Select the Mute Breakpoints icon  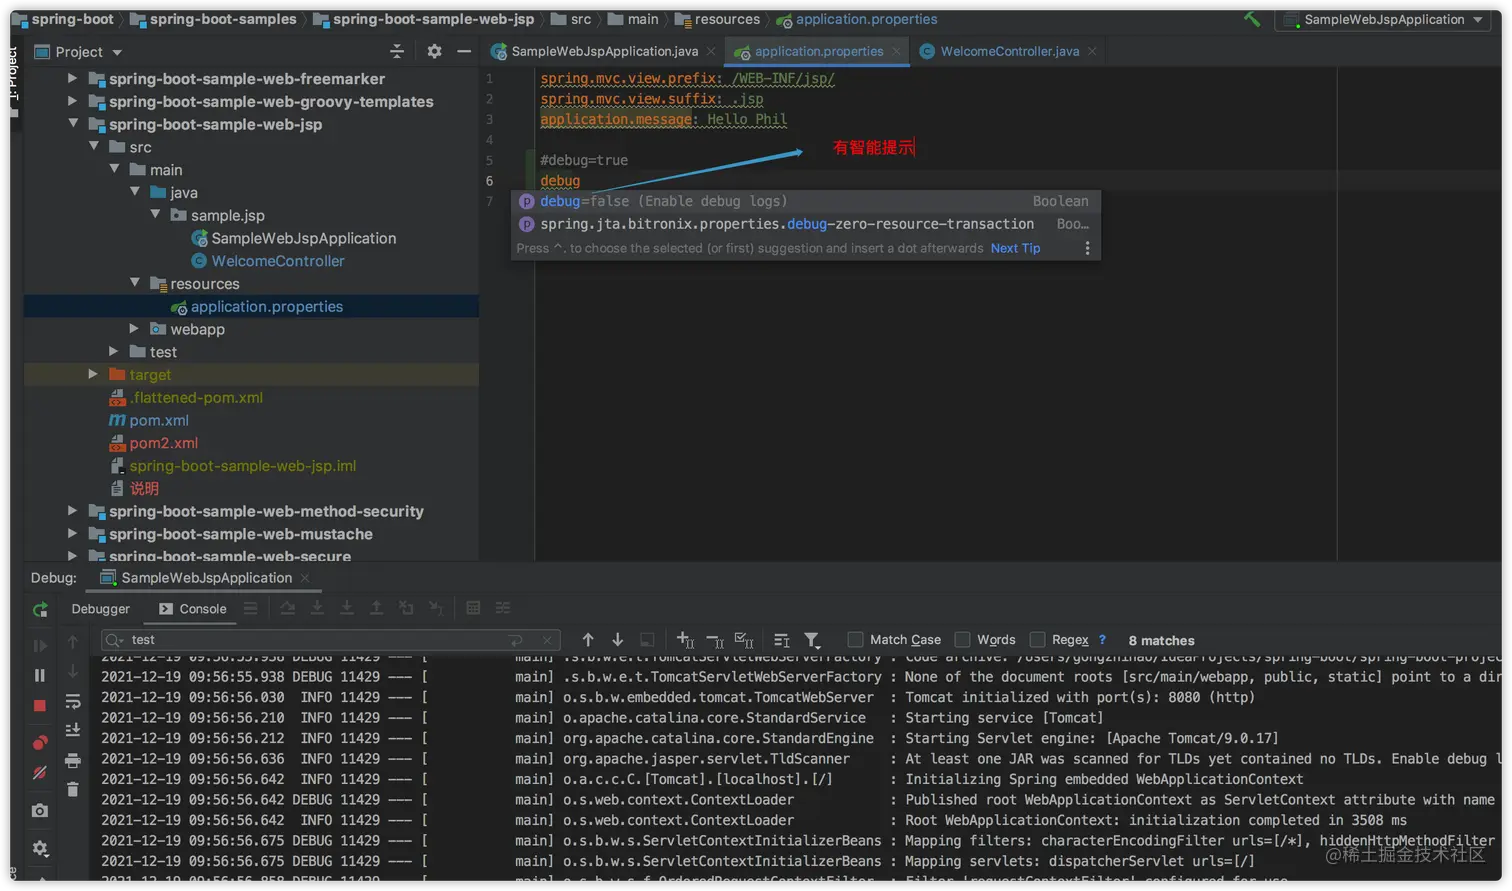[x=40, y=771]
